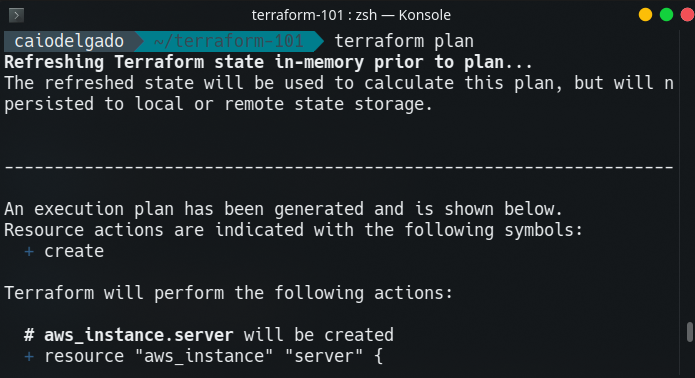Viewport: 695px width, 378px height.
Task: Click the terminal scrollbar handle
Action: [x=689, y=332]
